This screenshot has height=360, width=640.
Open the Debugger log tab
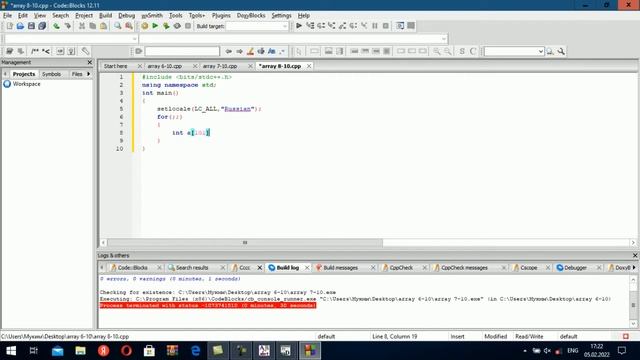coord(575,268)
